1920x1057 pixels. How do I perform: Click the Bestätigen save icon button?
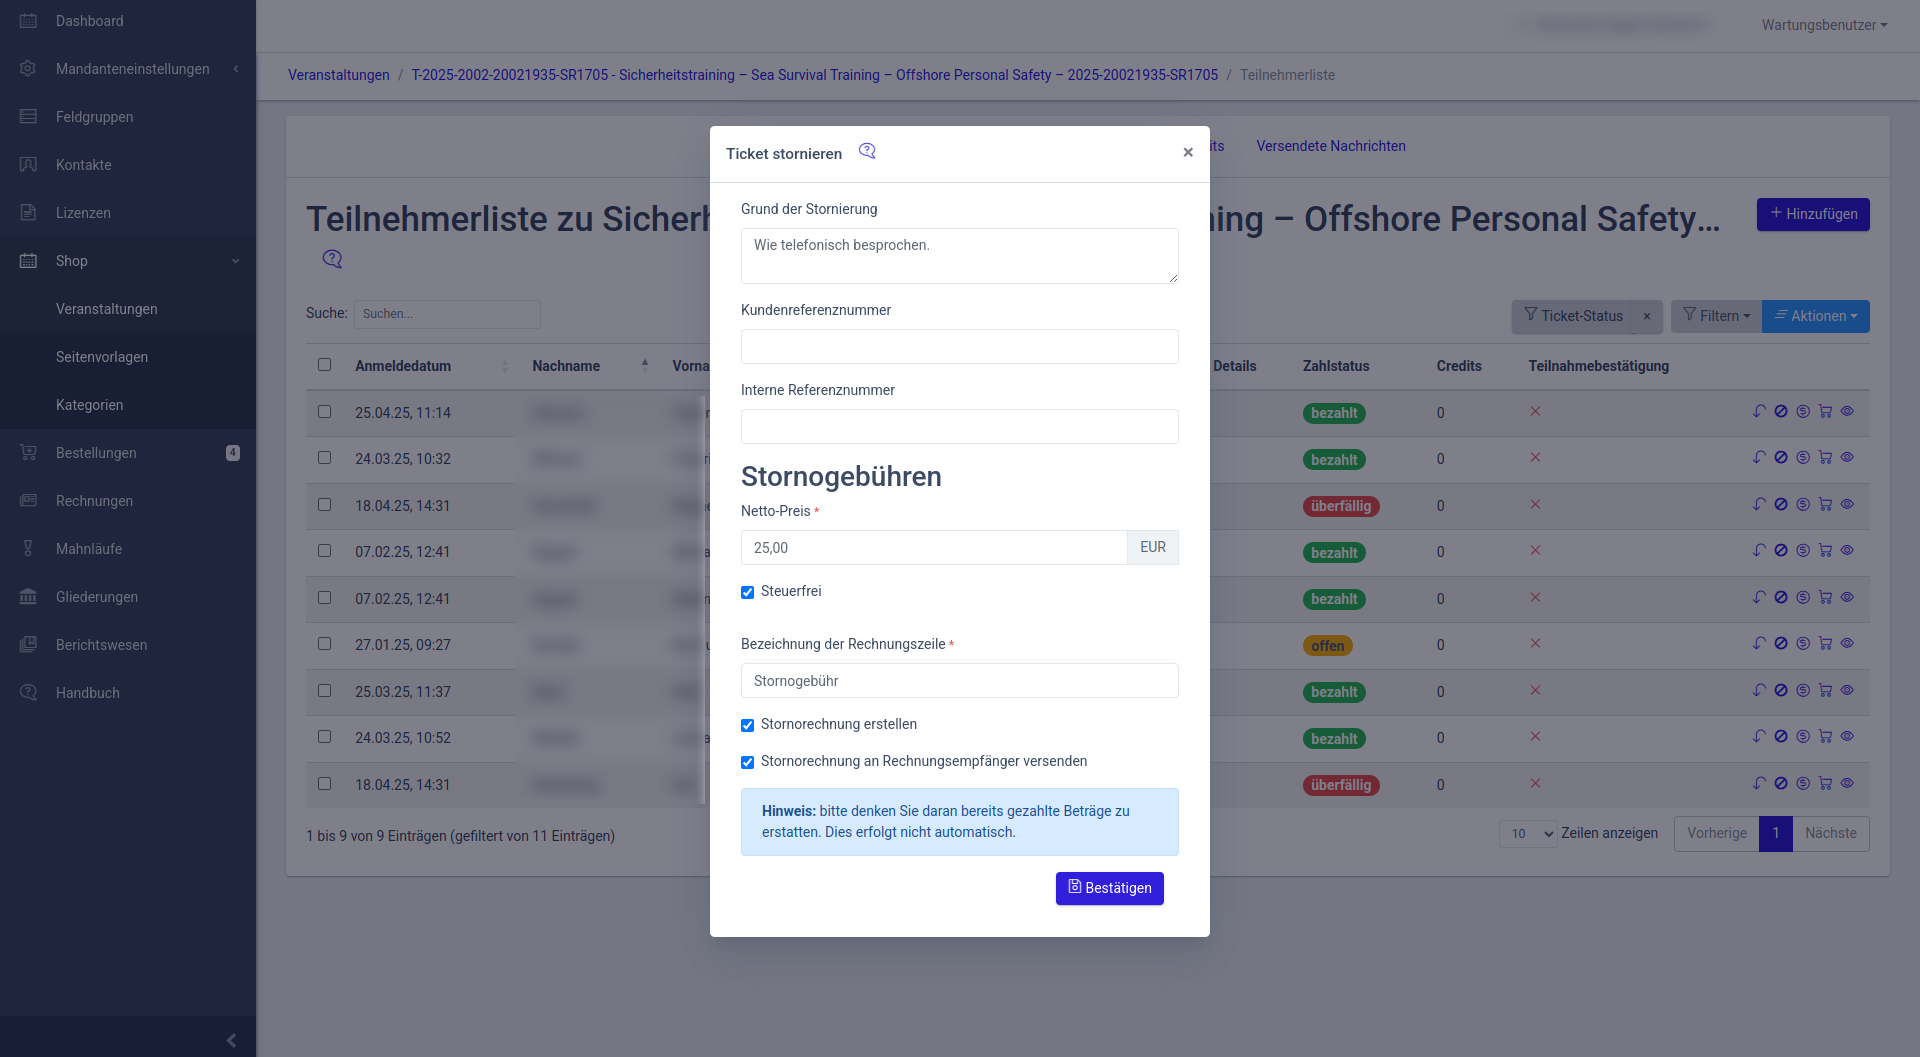click(x=1109, y=888)
